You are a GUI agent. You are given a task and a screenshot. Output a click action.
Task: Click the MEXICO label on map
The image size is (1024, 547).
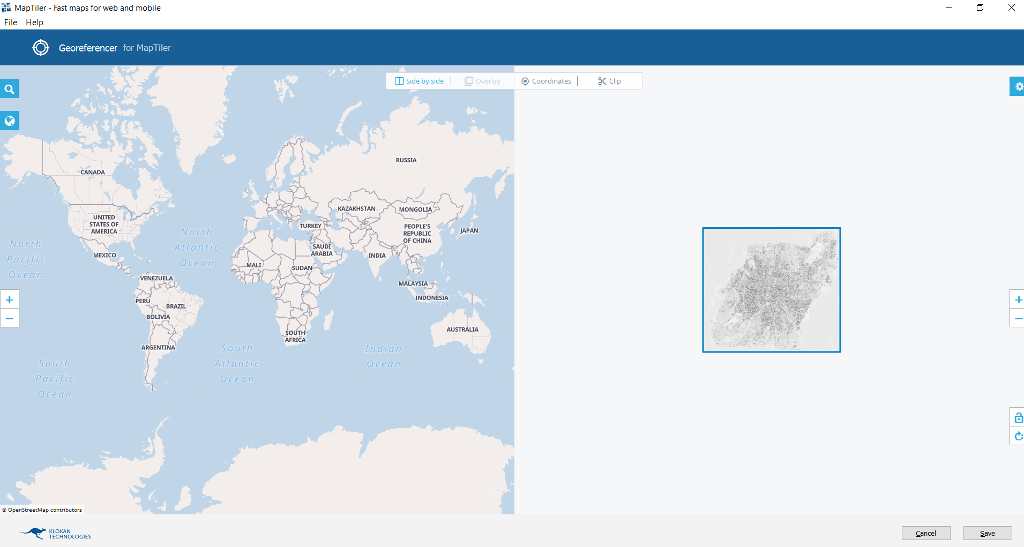point(104,255)
